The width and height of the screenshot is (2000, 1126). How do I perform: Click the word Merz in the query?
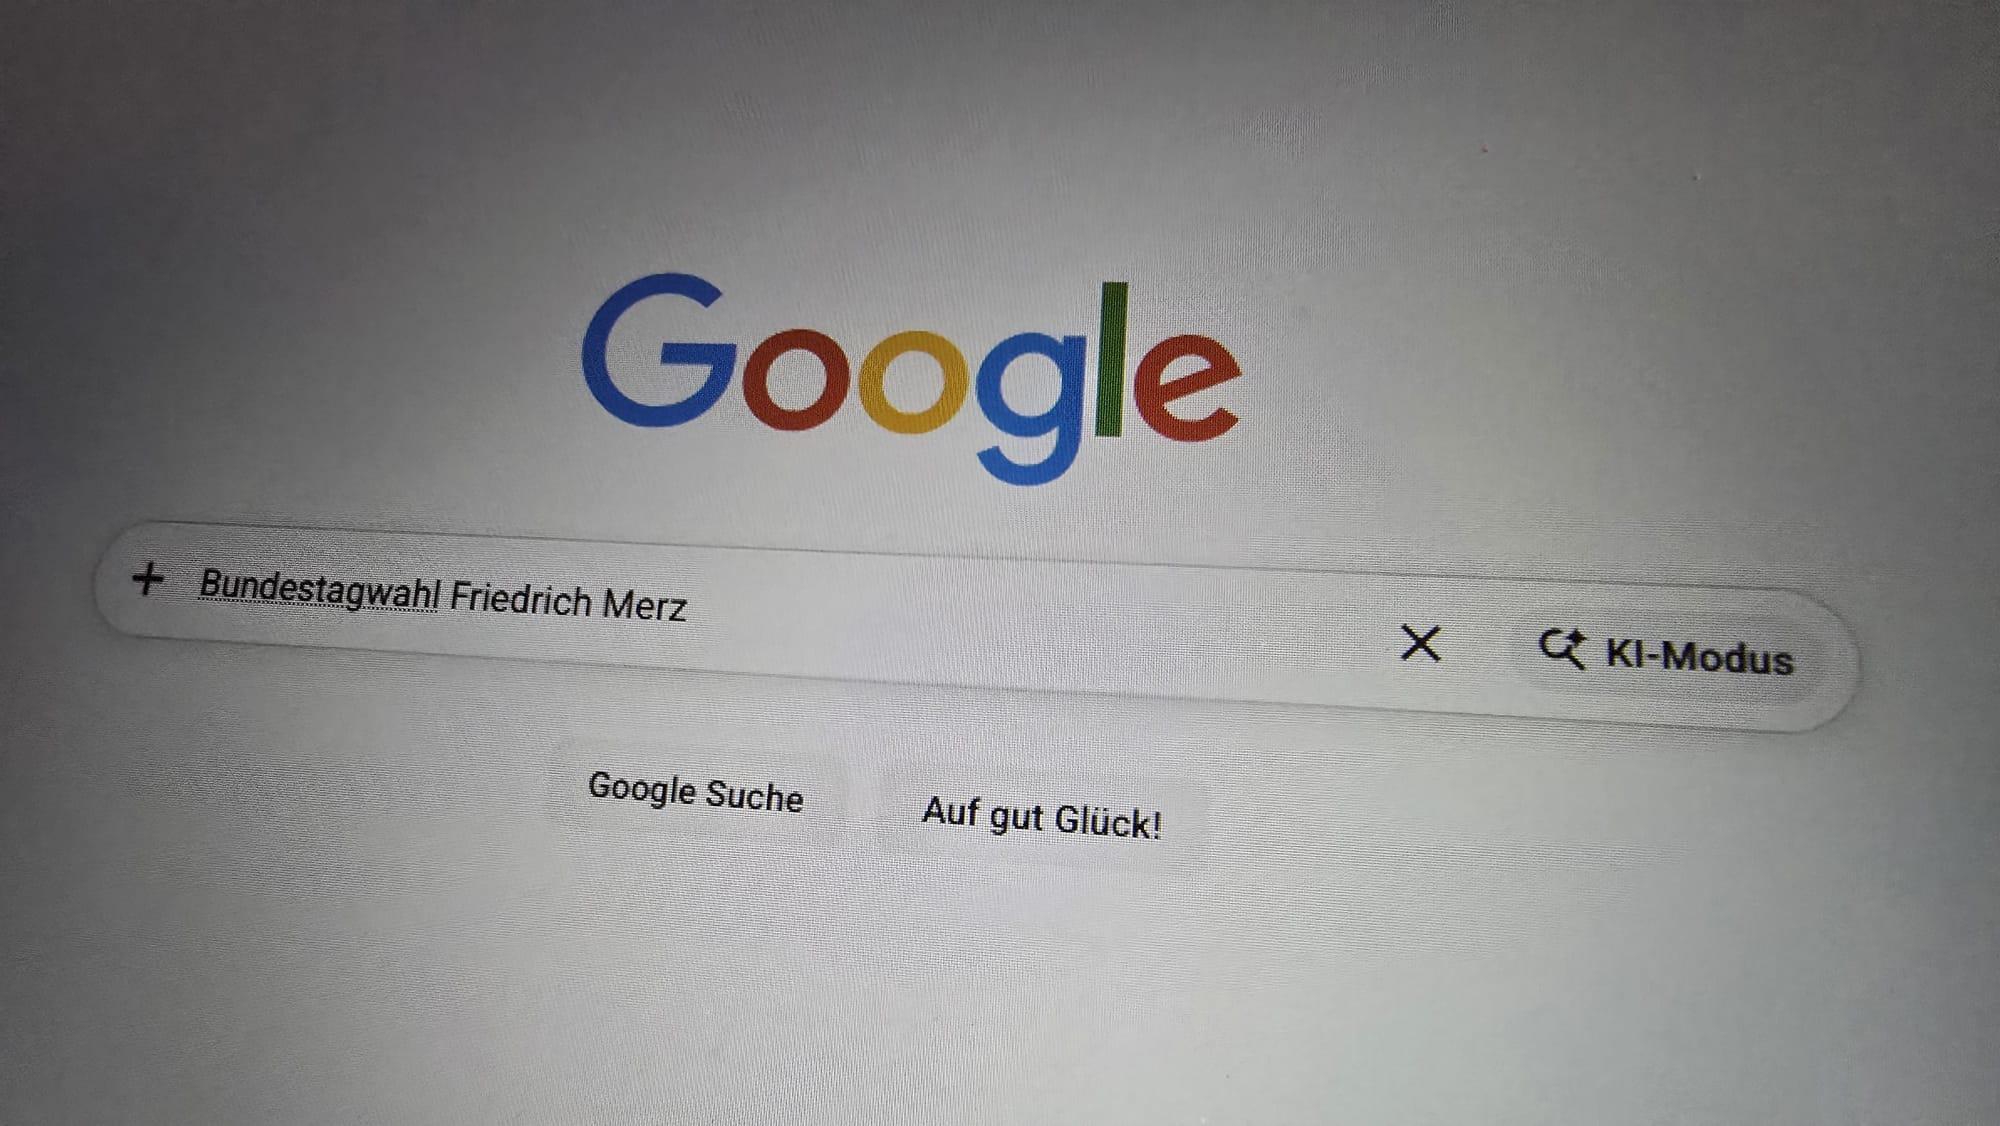coord(645,604)
